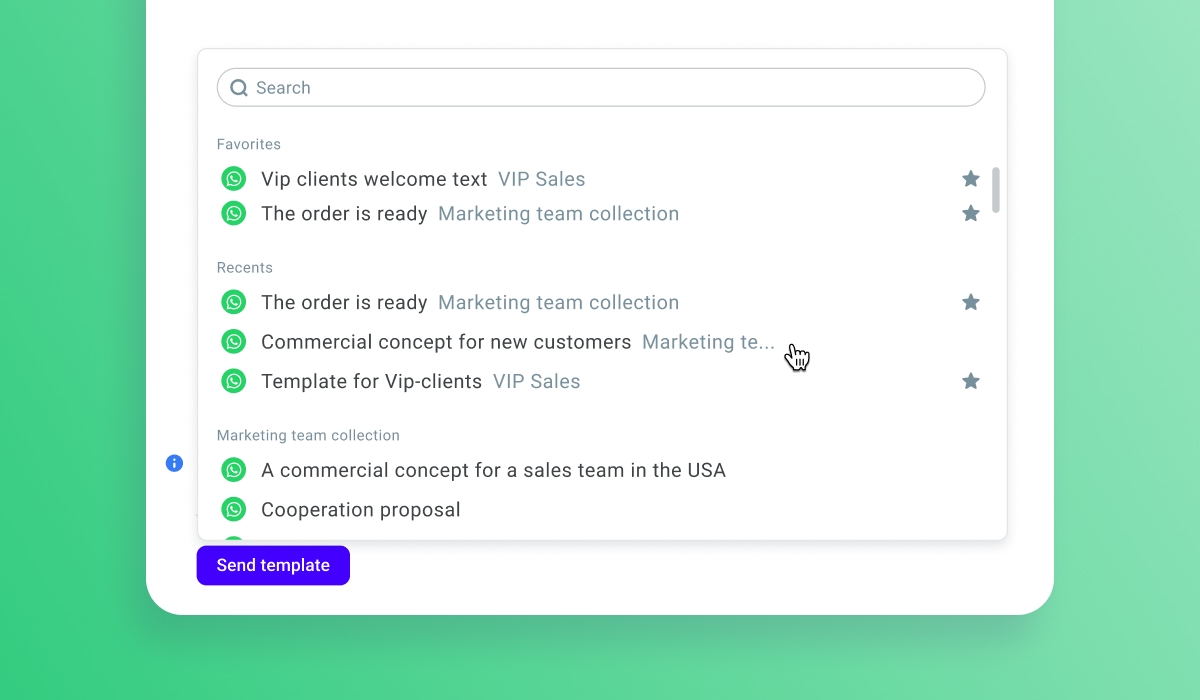Toggle the star on the Recents The order is ready row
This screenshot has width=1200, height=700.
point(970,302)
